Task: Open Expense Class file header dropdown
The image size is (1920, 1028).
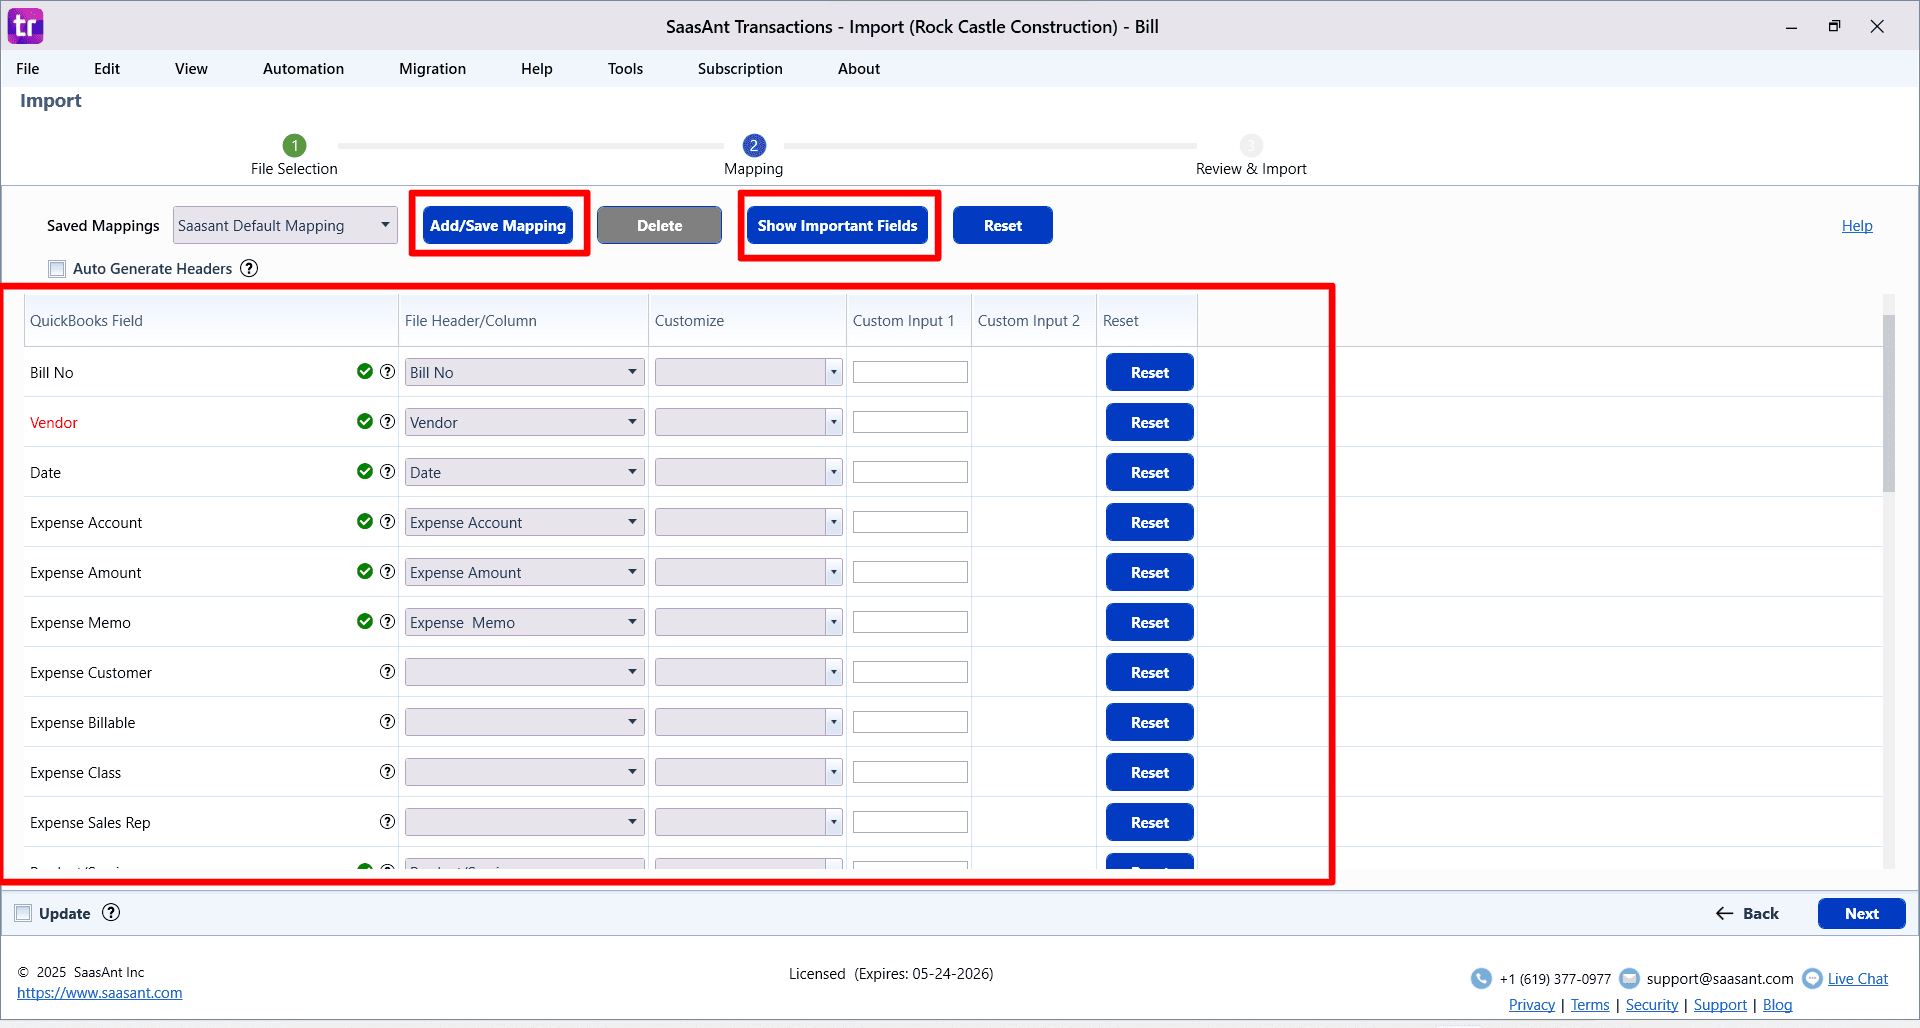Action: coord(524,772)
